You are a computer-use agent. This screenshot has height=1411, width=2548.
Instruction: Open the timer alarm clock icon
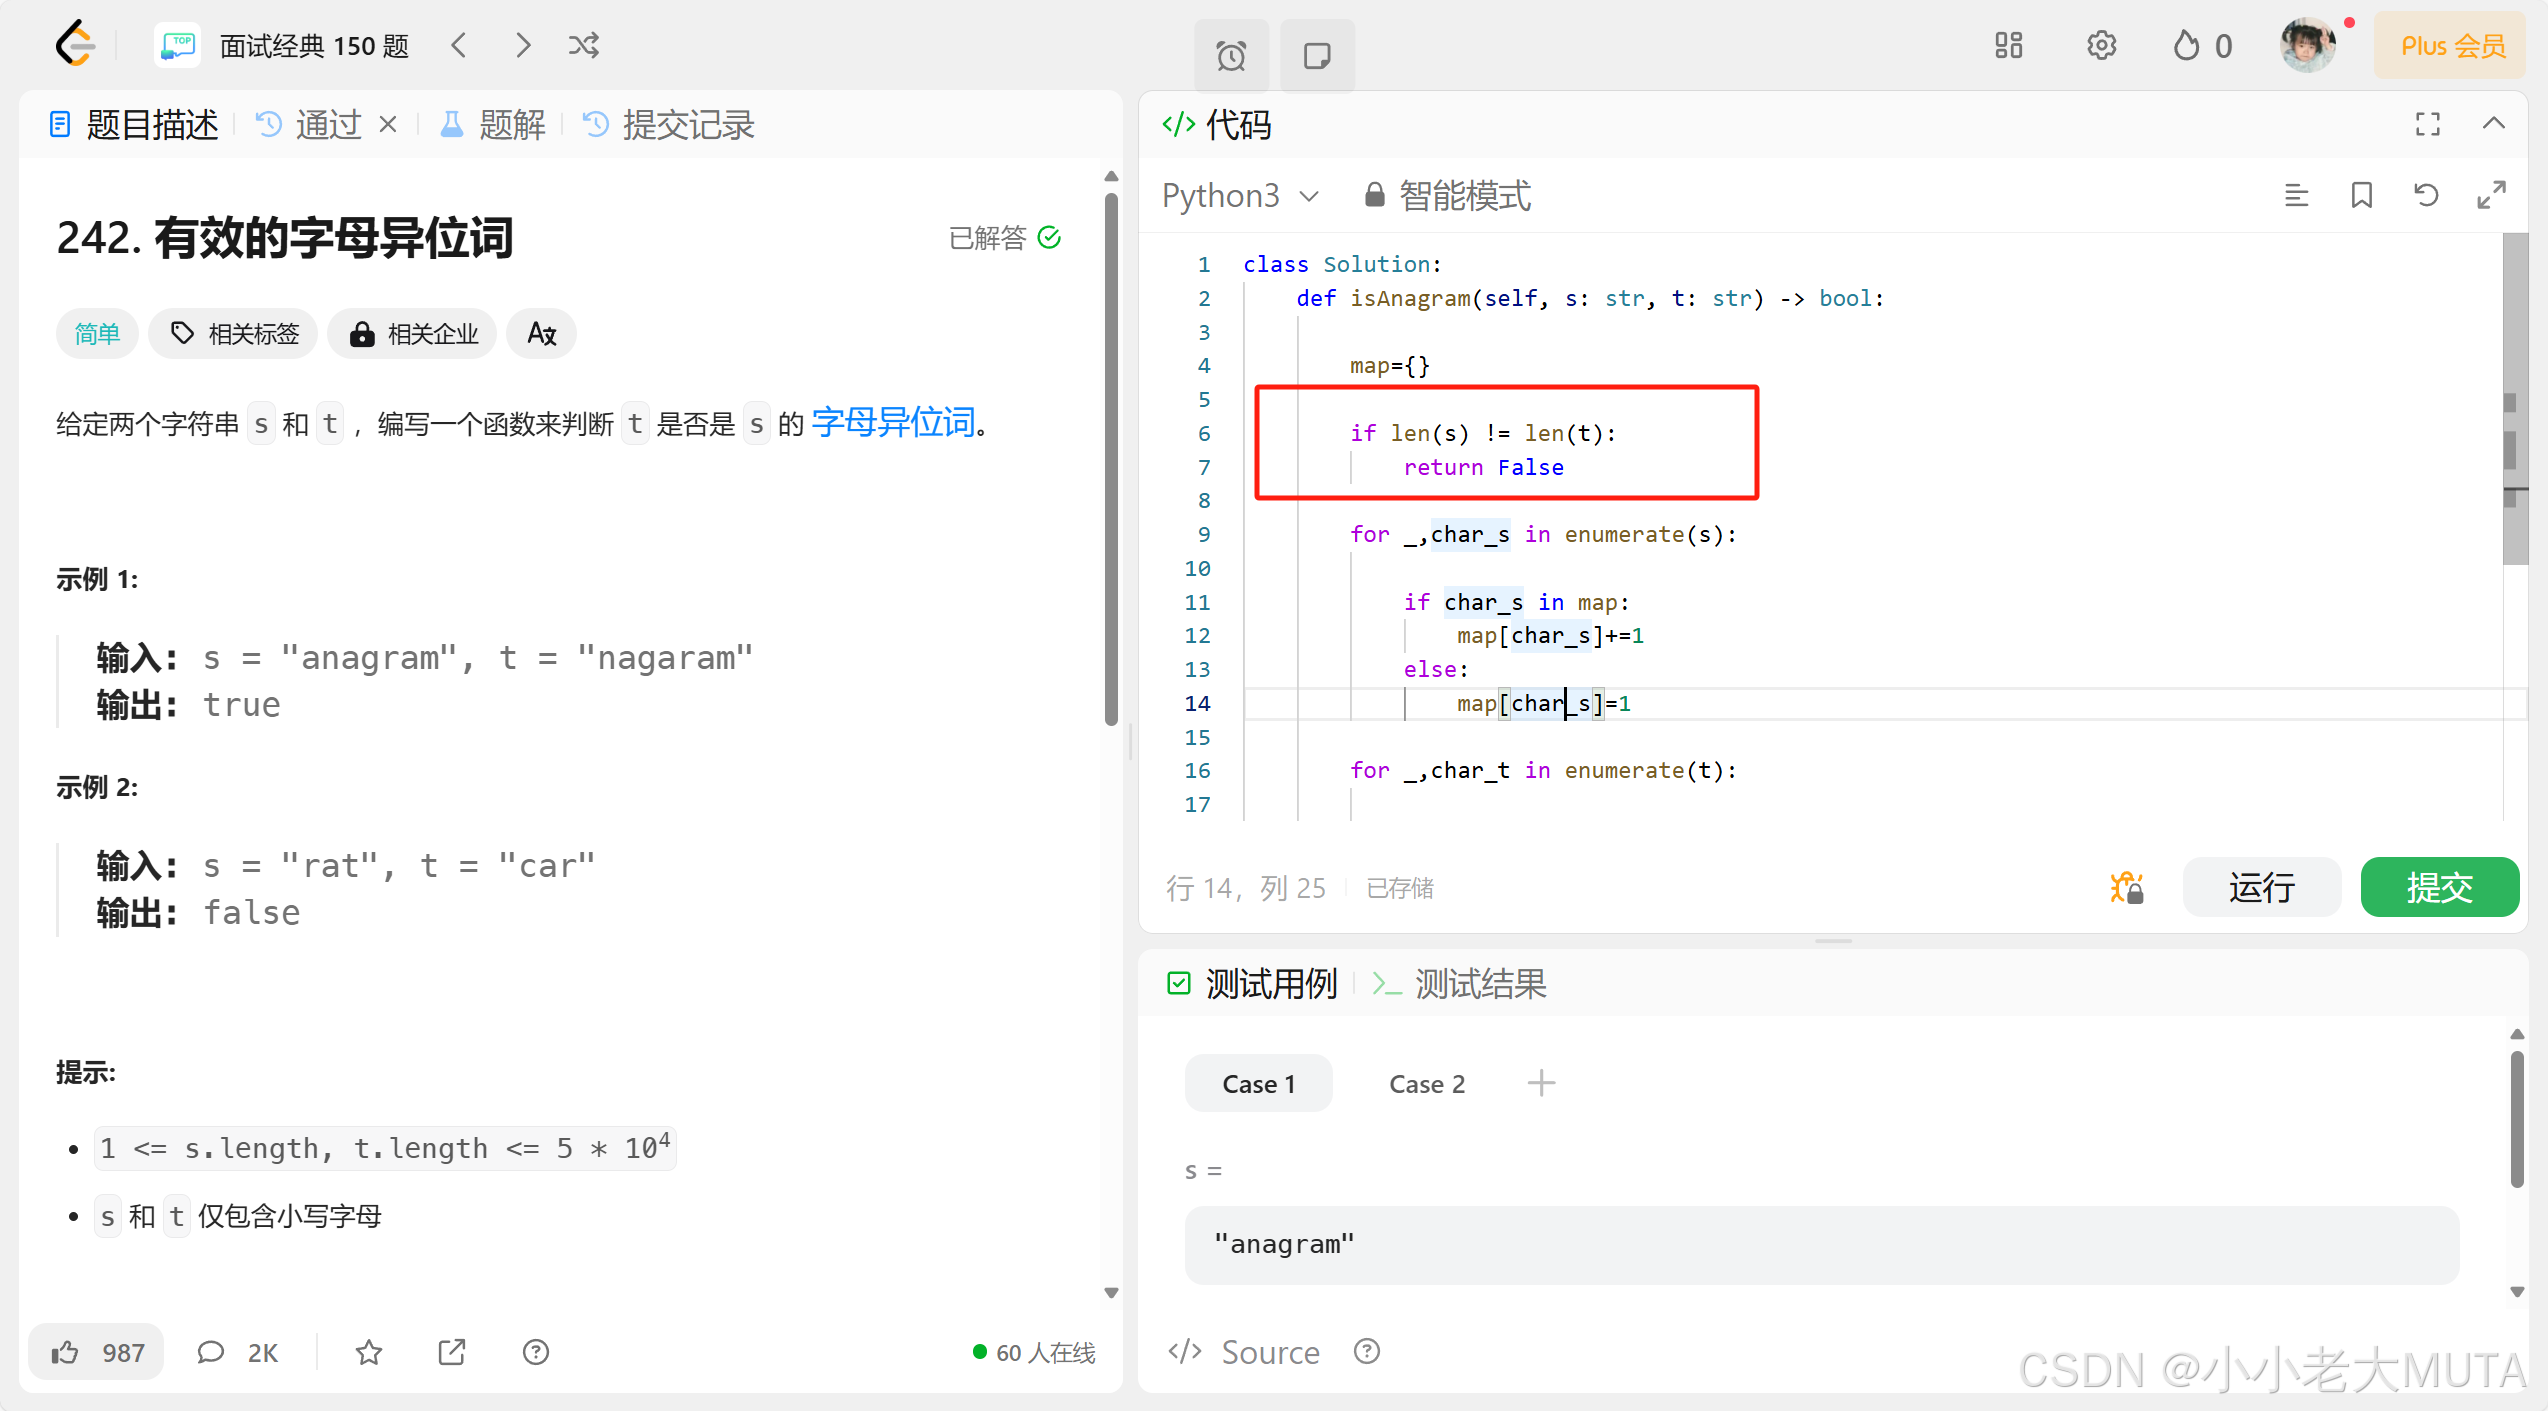pos(1231,56)
